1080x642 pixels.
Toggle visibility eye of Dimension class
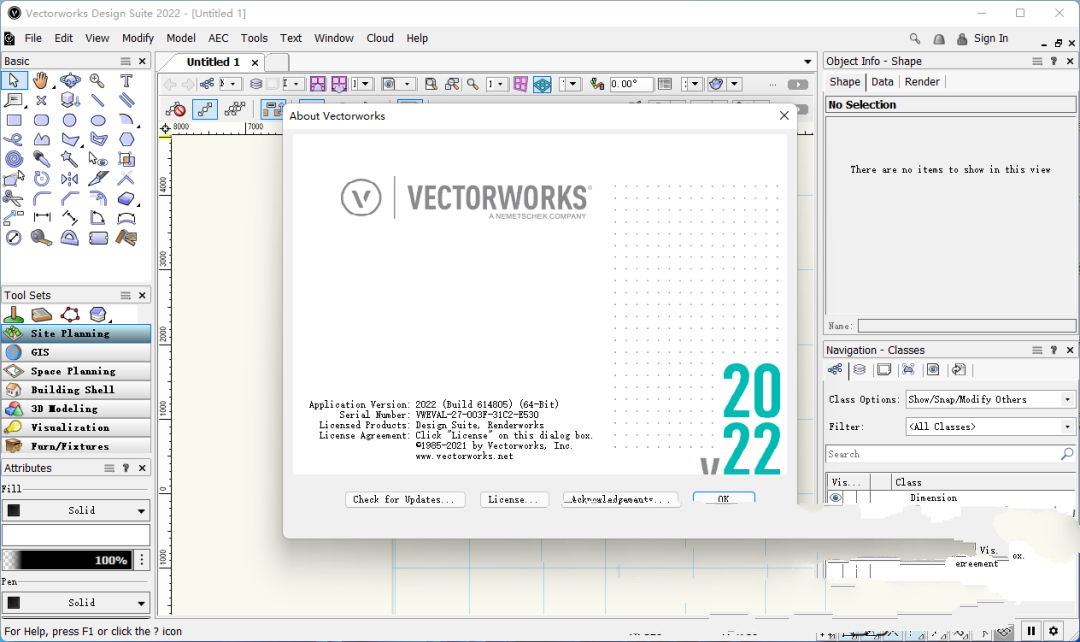pyautogui.click(x=835, y=497)
